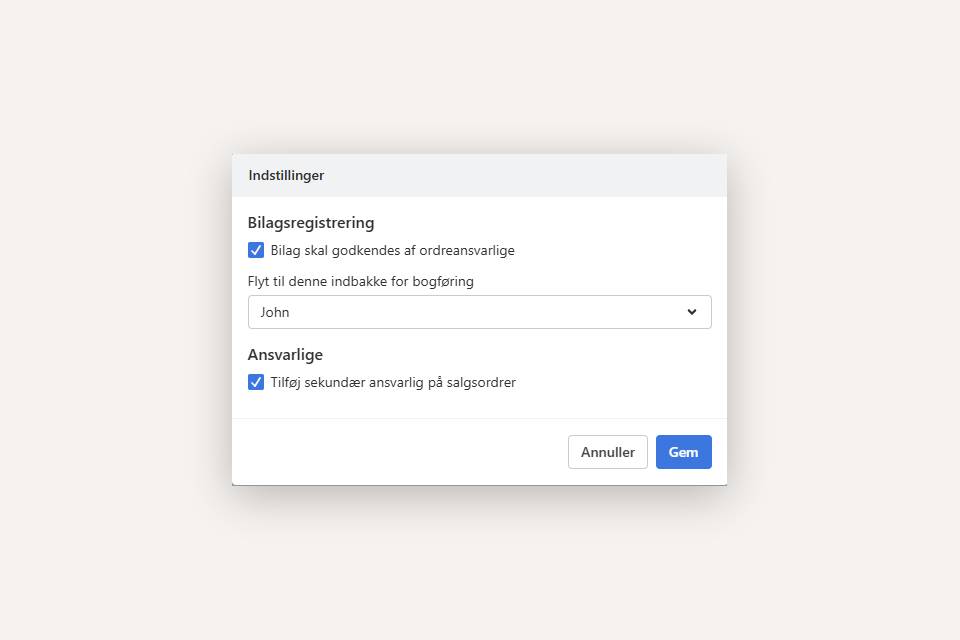Click the 'John' value in the select box
The image size is (960, 640).
coord(275,312)
